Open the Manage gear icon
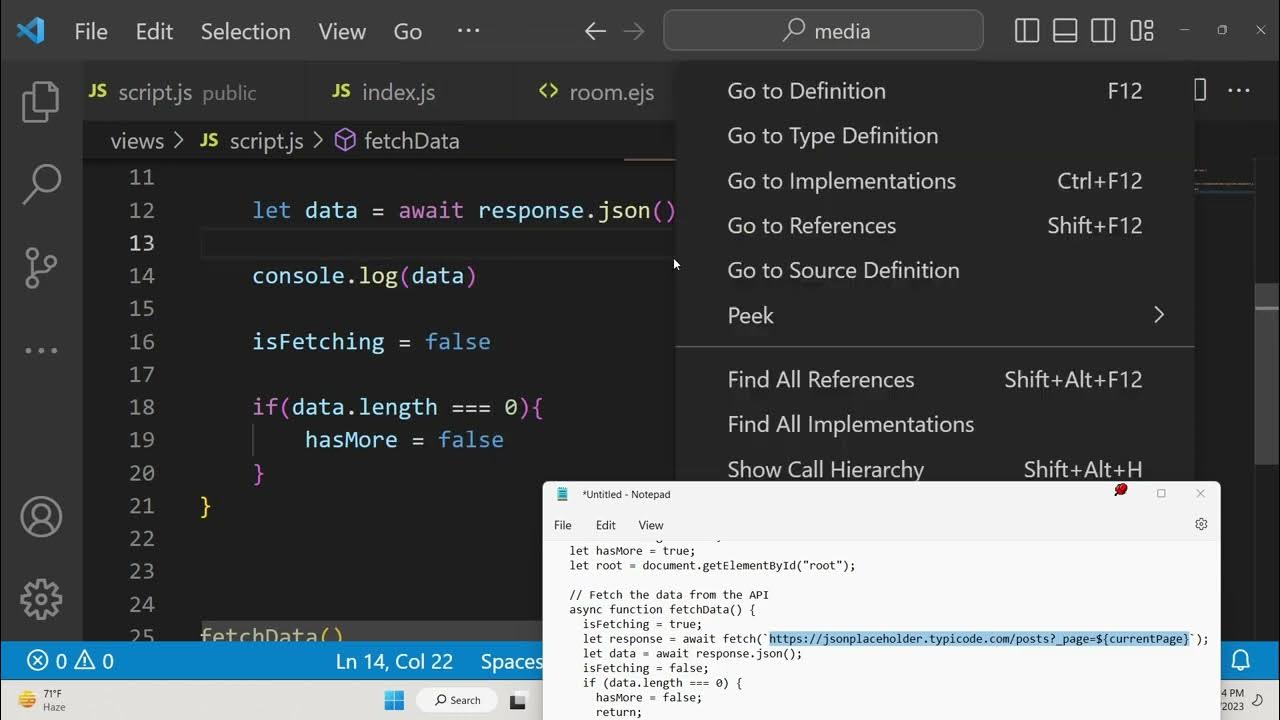This screenshot has width=1280, height=720. tap(41, 599)
